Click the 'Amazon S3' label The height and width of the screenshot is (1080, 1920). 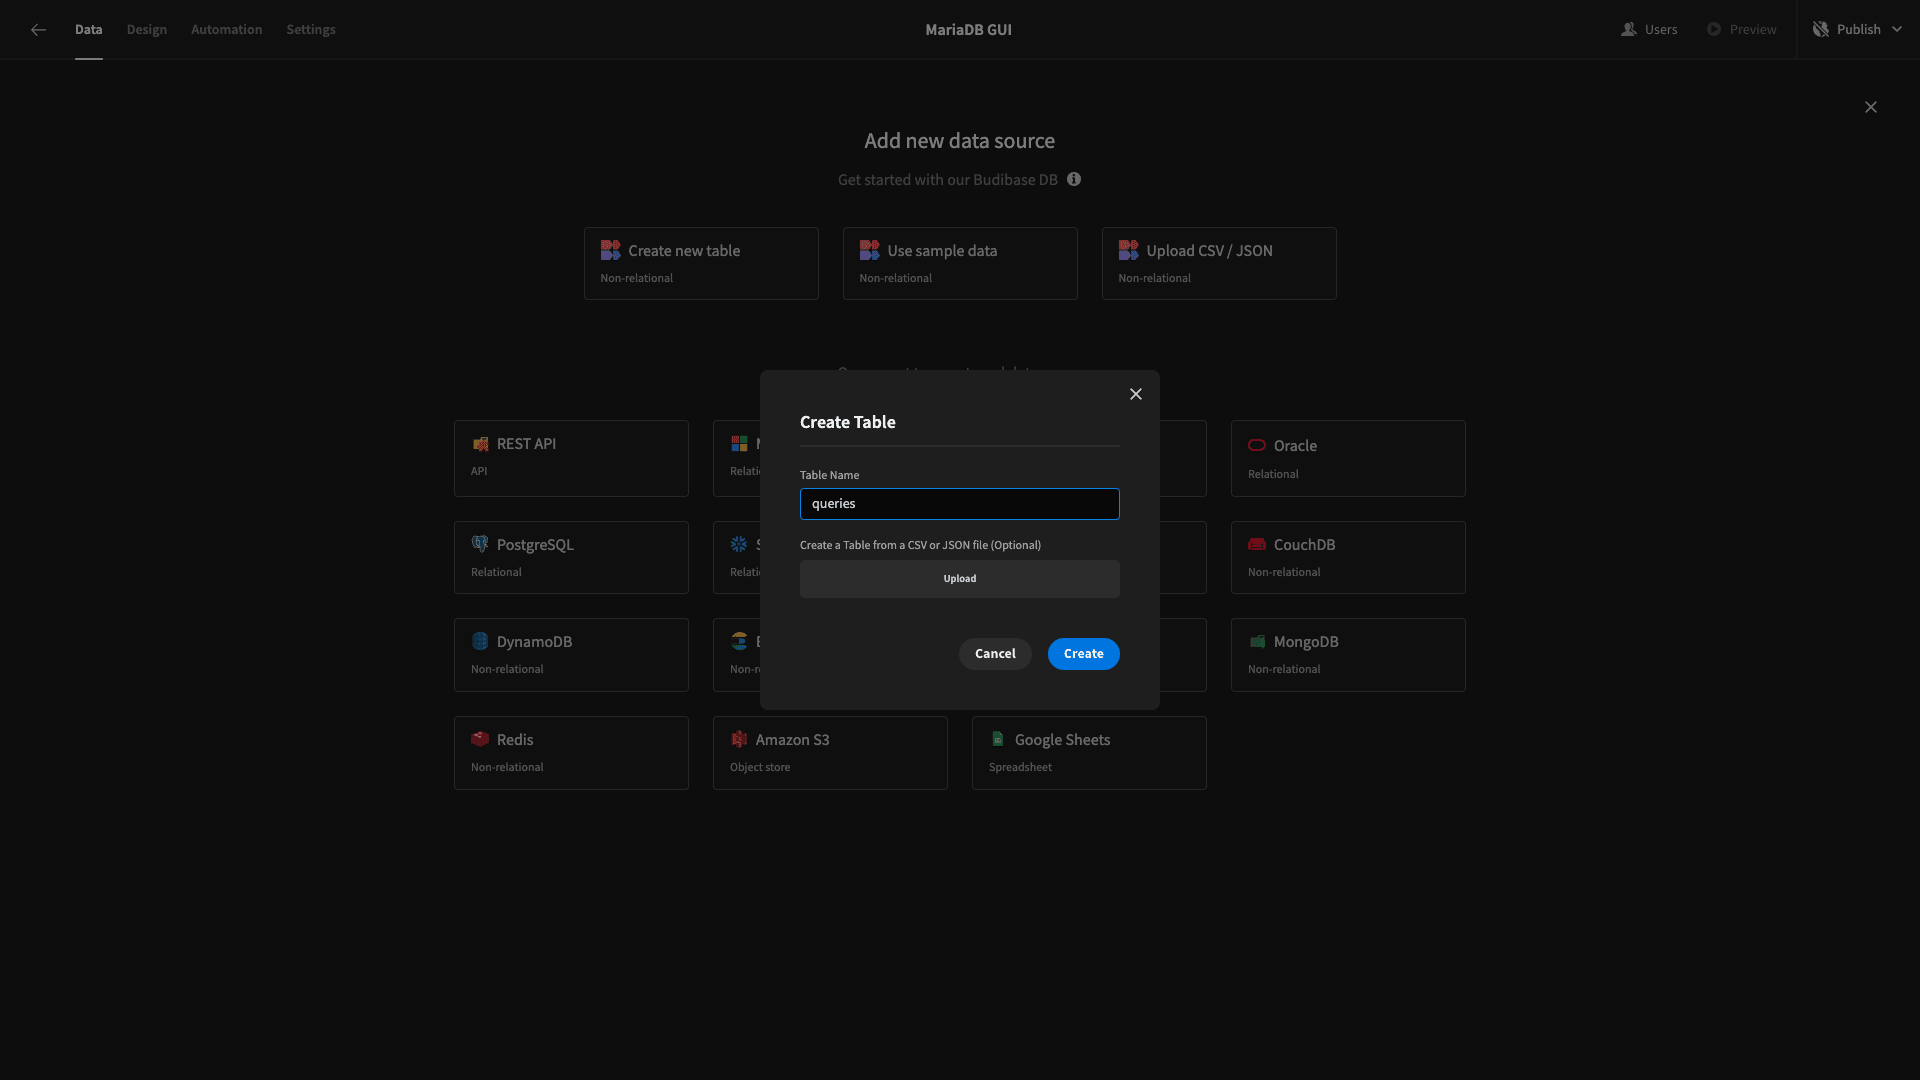(792, 740)
